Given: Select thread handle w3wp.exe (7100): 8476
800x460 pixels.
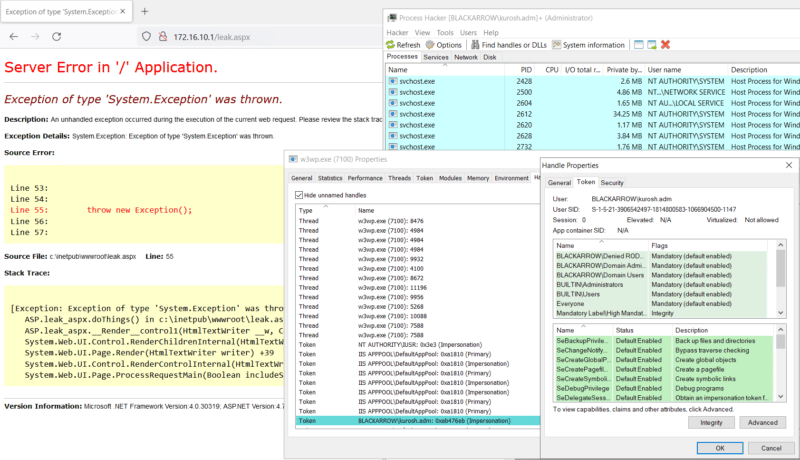Looking at the screenshot, I should click(x=418, y=221).
